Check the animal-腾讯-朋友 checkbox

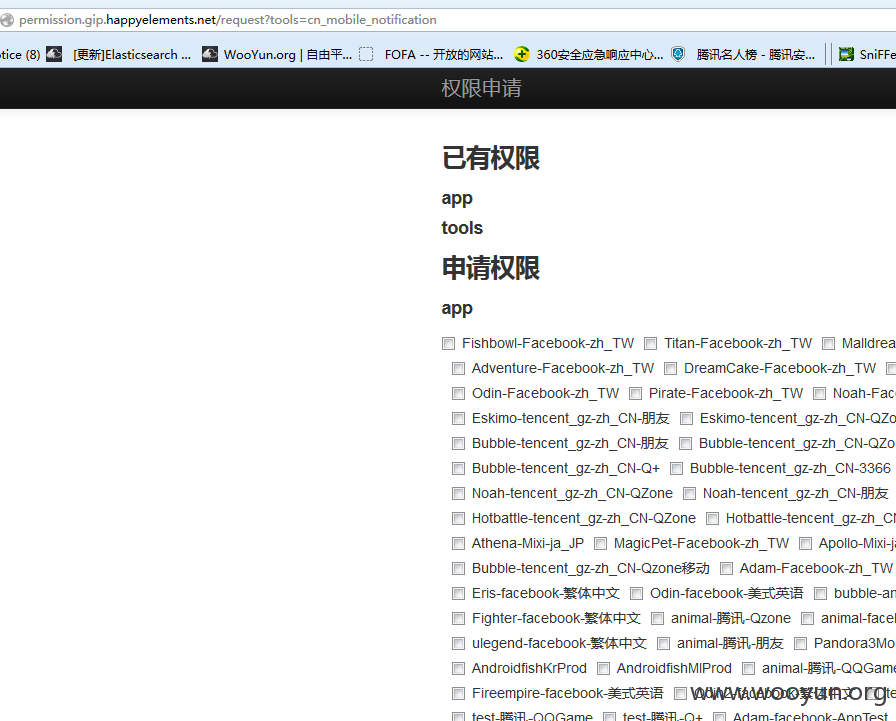click(663, 644)
